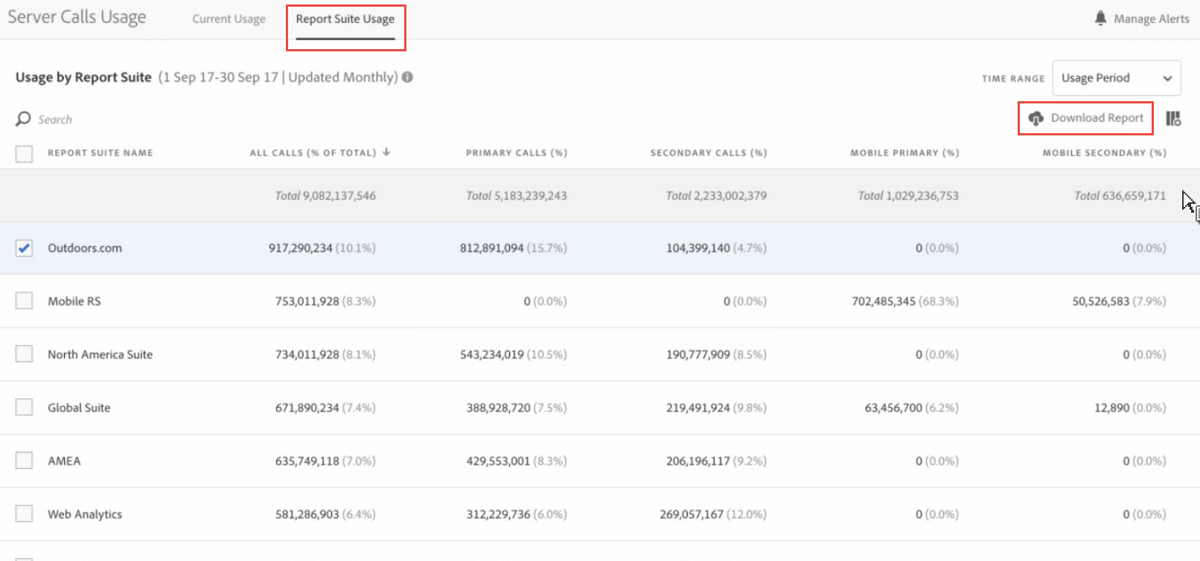Sort by Secondary Calls column header

click(708, 153)
